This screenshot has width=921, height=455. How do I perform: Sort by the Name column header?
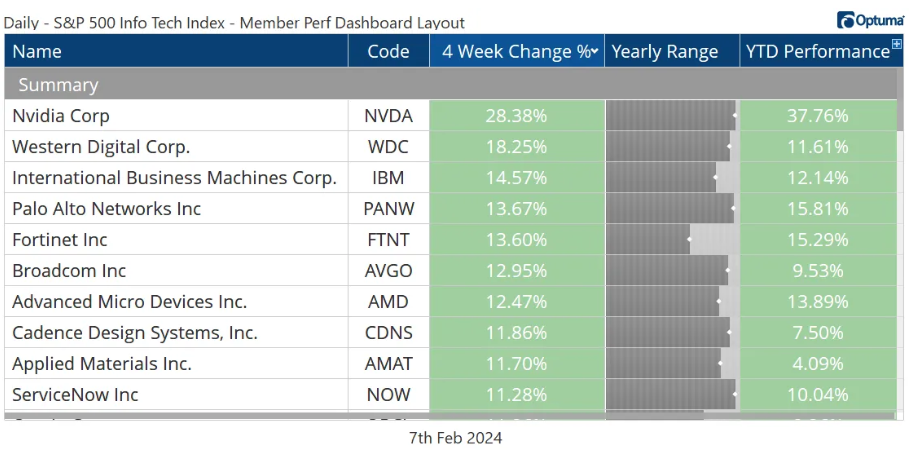[x=37, y=52]
